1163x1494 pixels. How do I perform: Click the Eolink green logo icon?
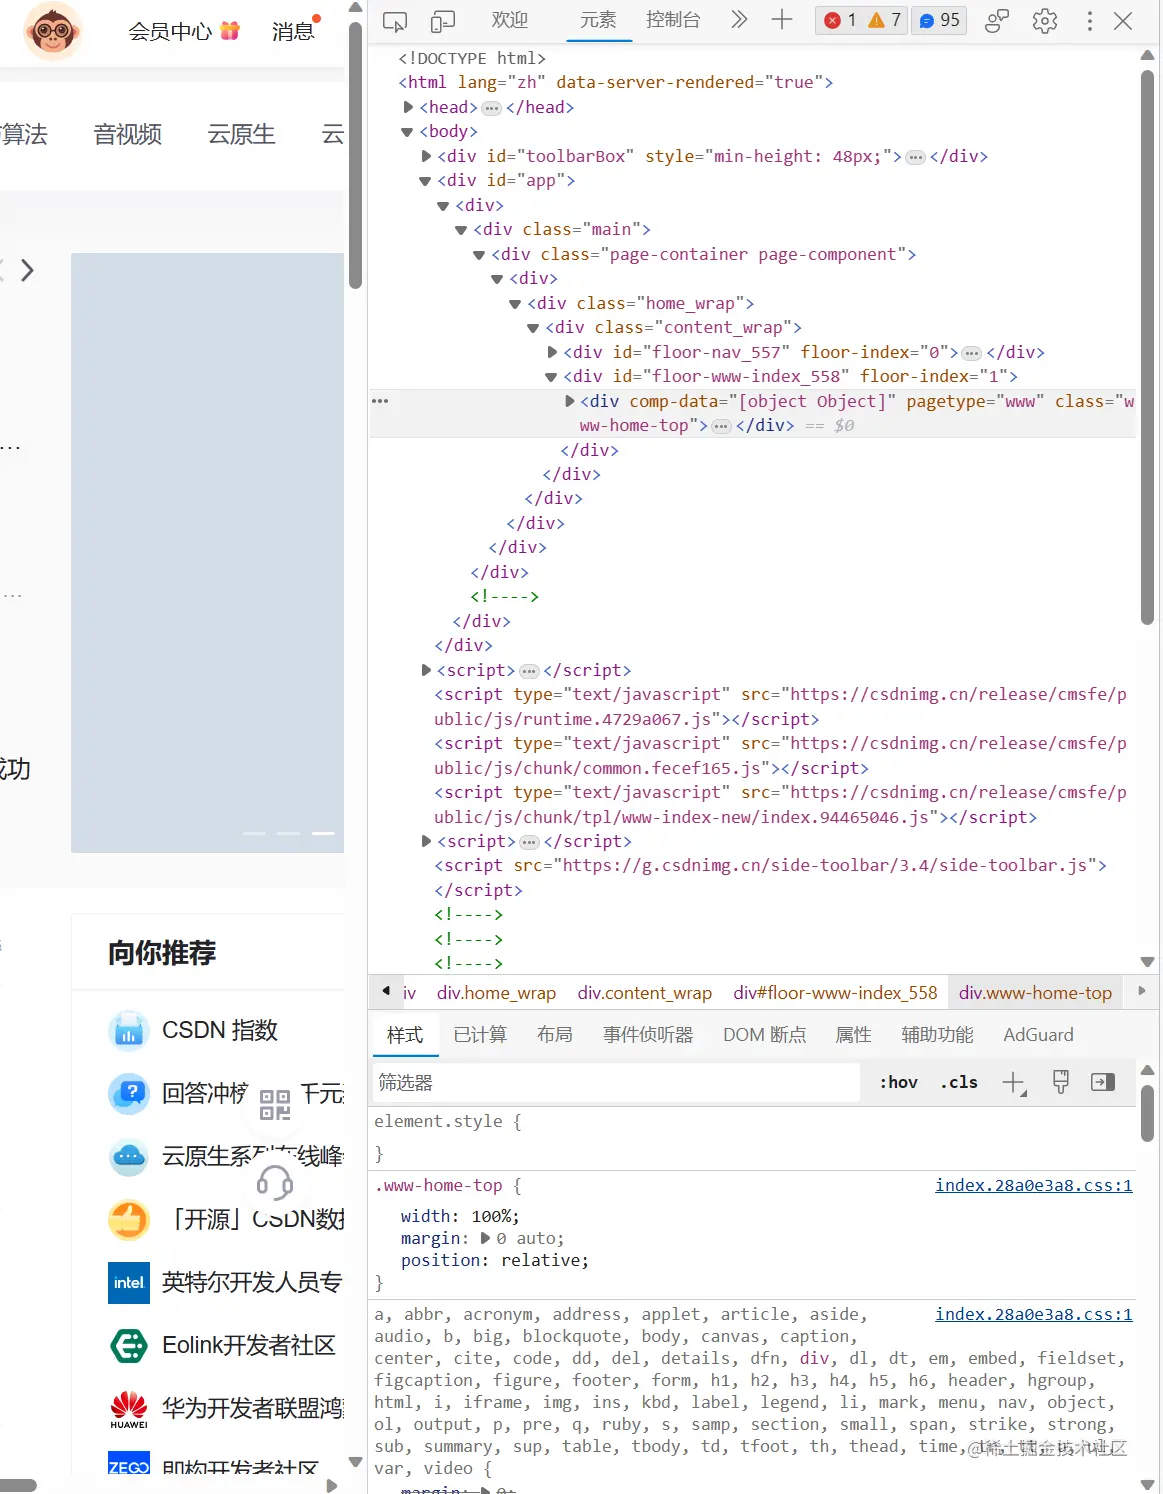[129, 1346]
